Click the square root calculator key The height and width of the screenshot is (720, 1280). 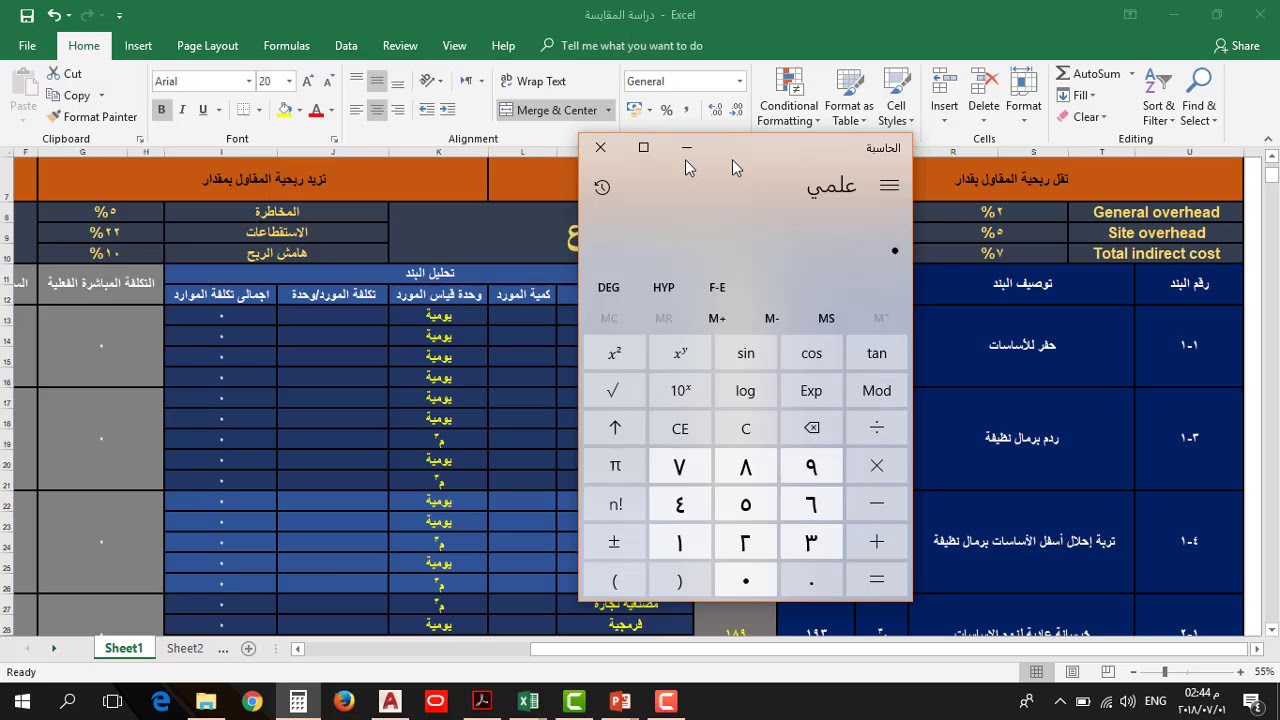[615, 391]
